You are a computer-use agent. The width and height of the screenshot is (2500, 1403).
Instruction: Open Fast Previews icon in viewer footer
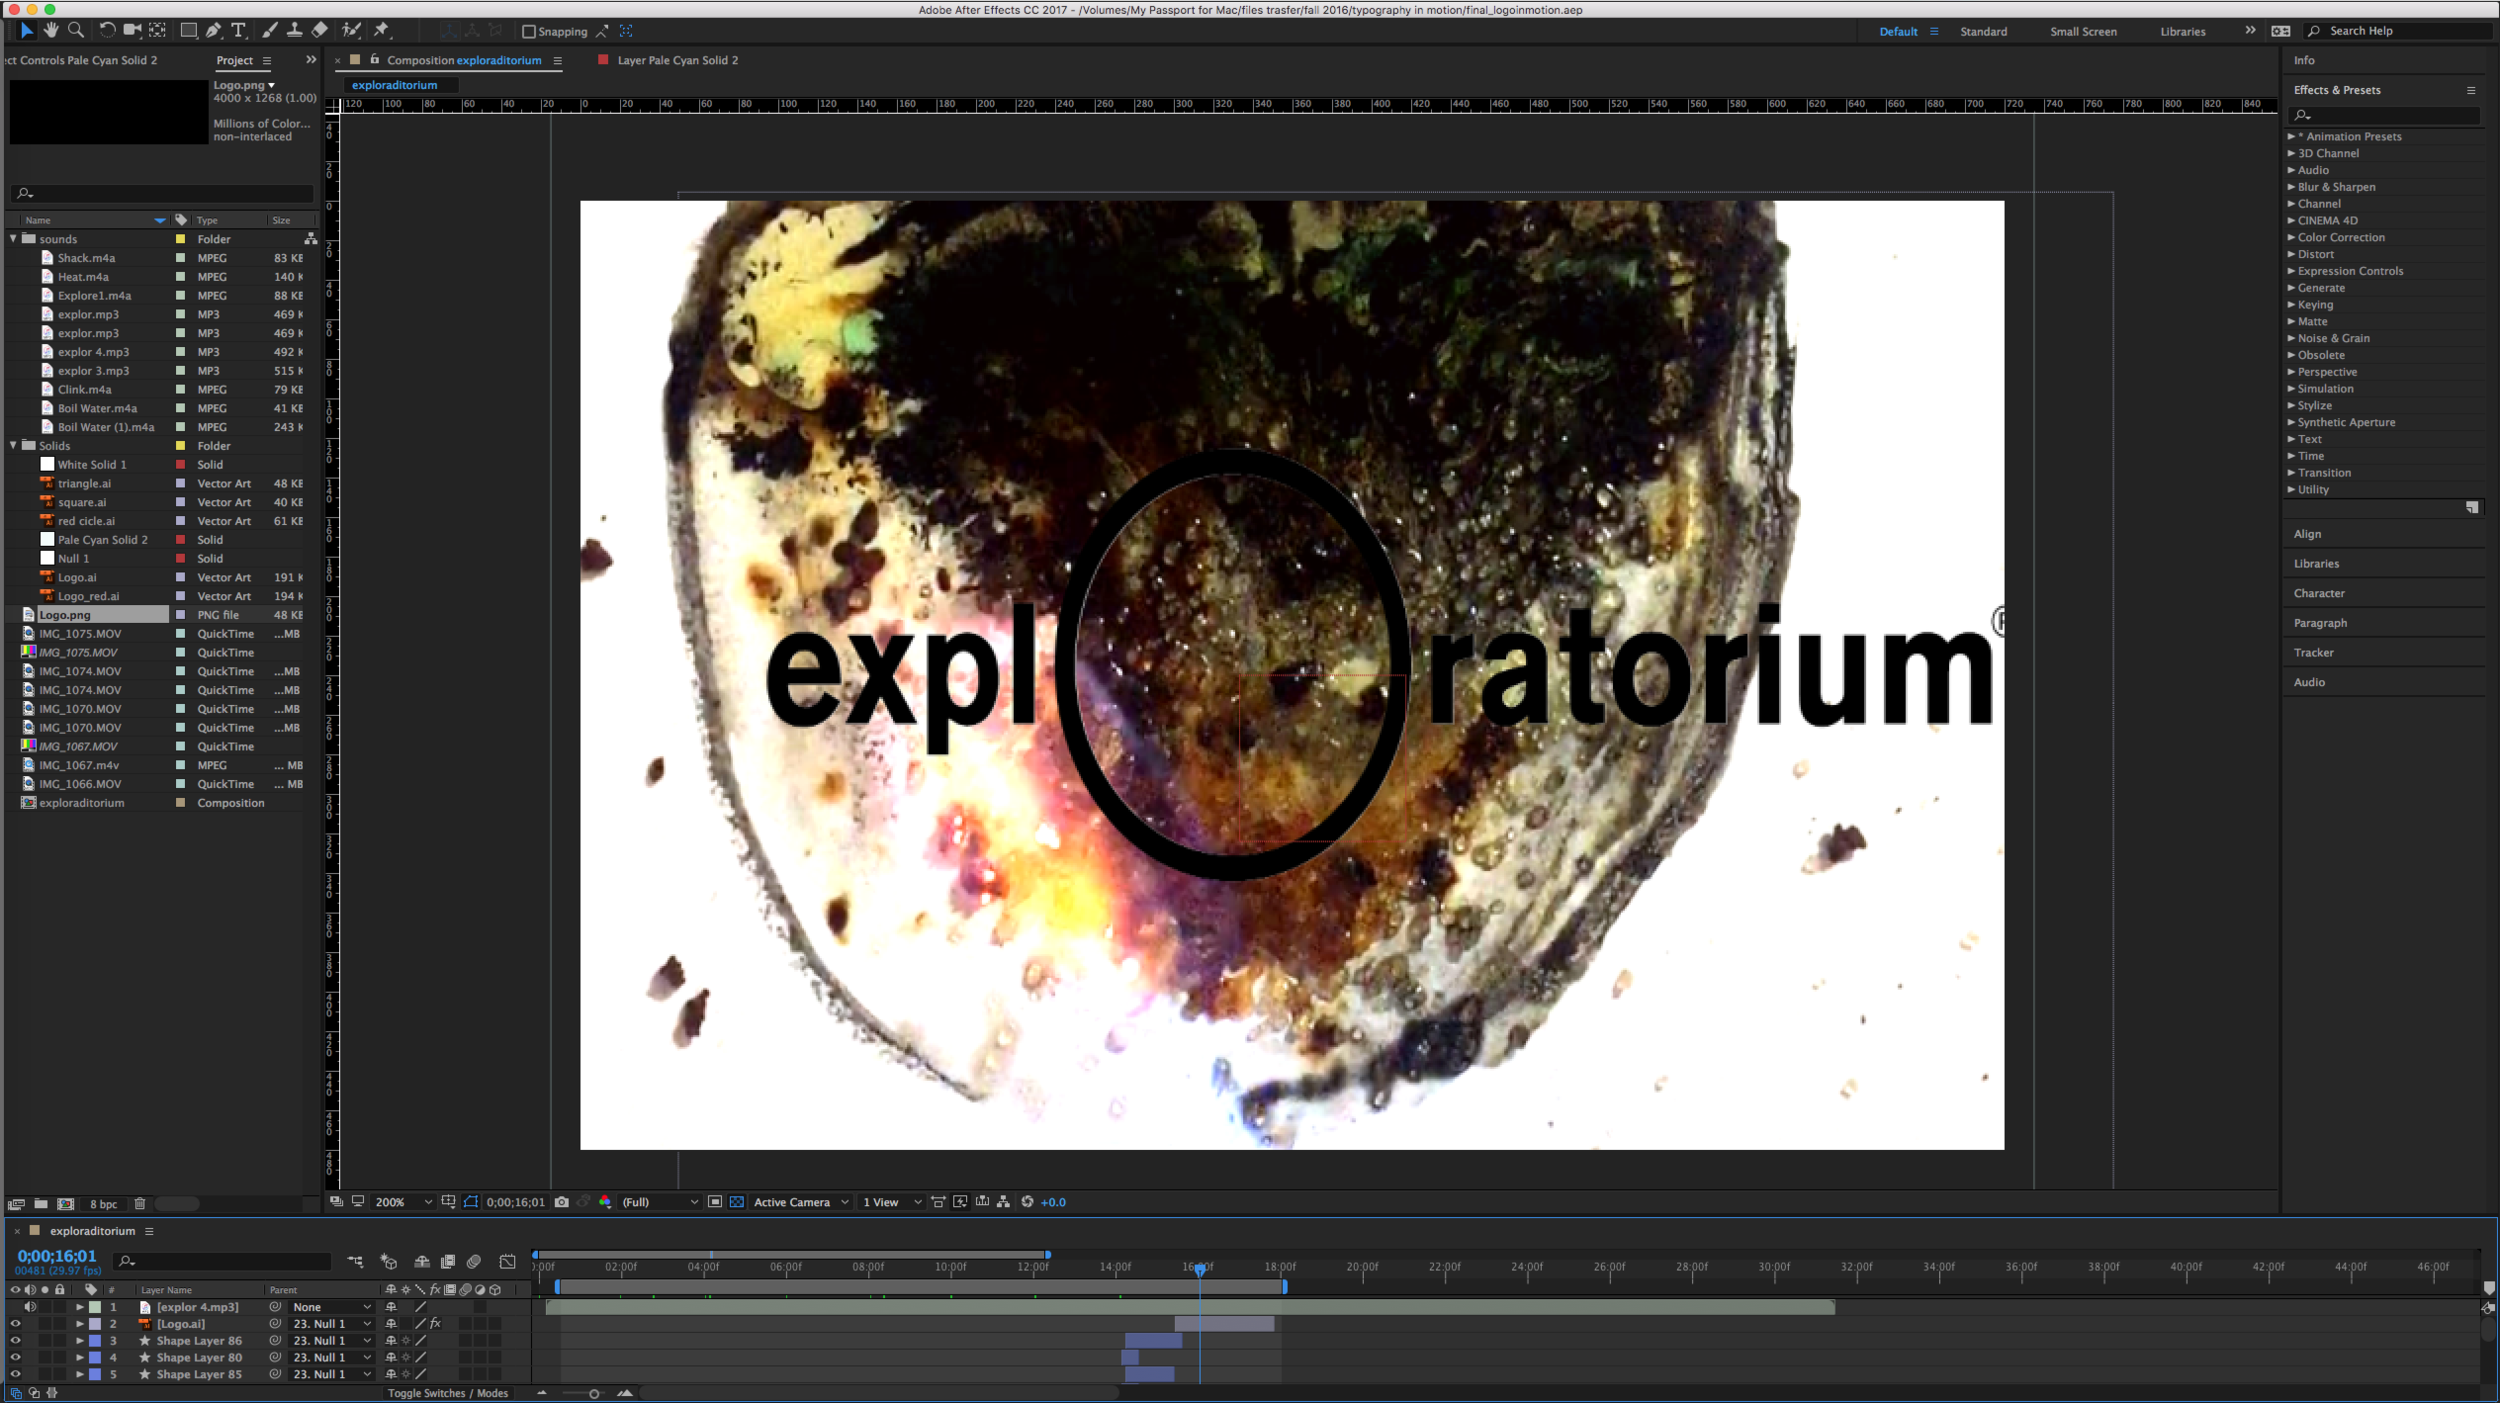click(961, 1202)
